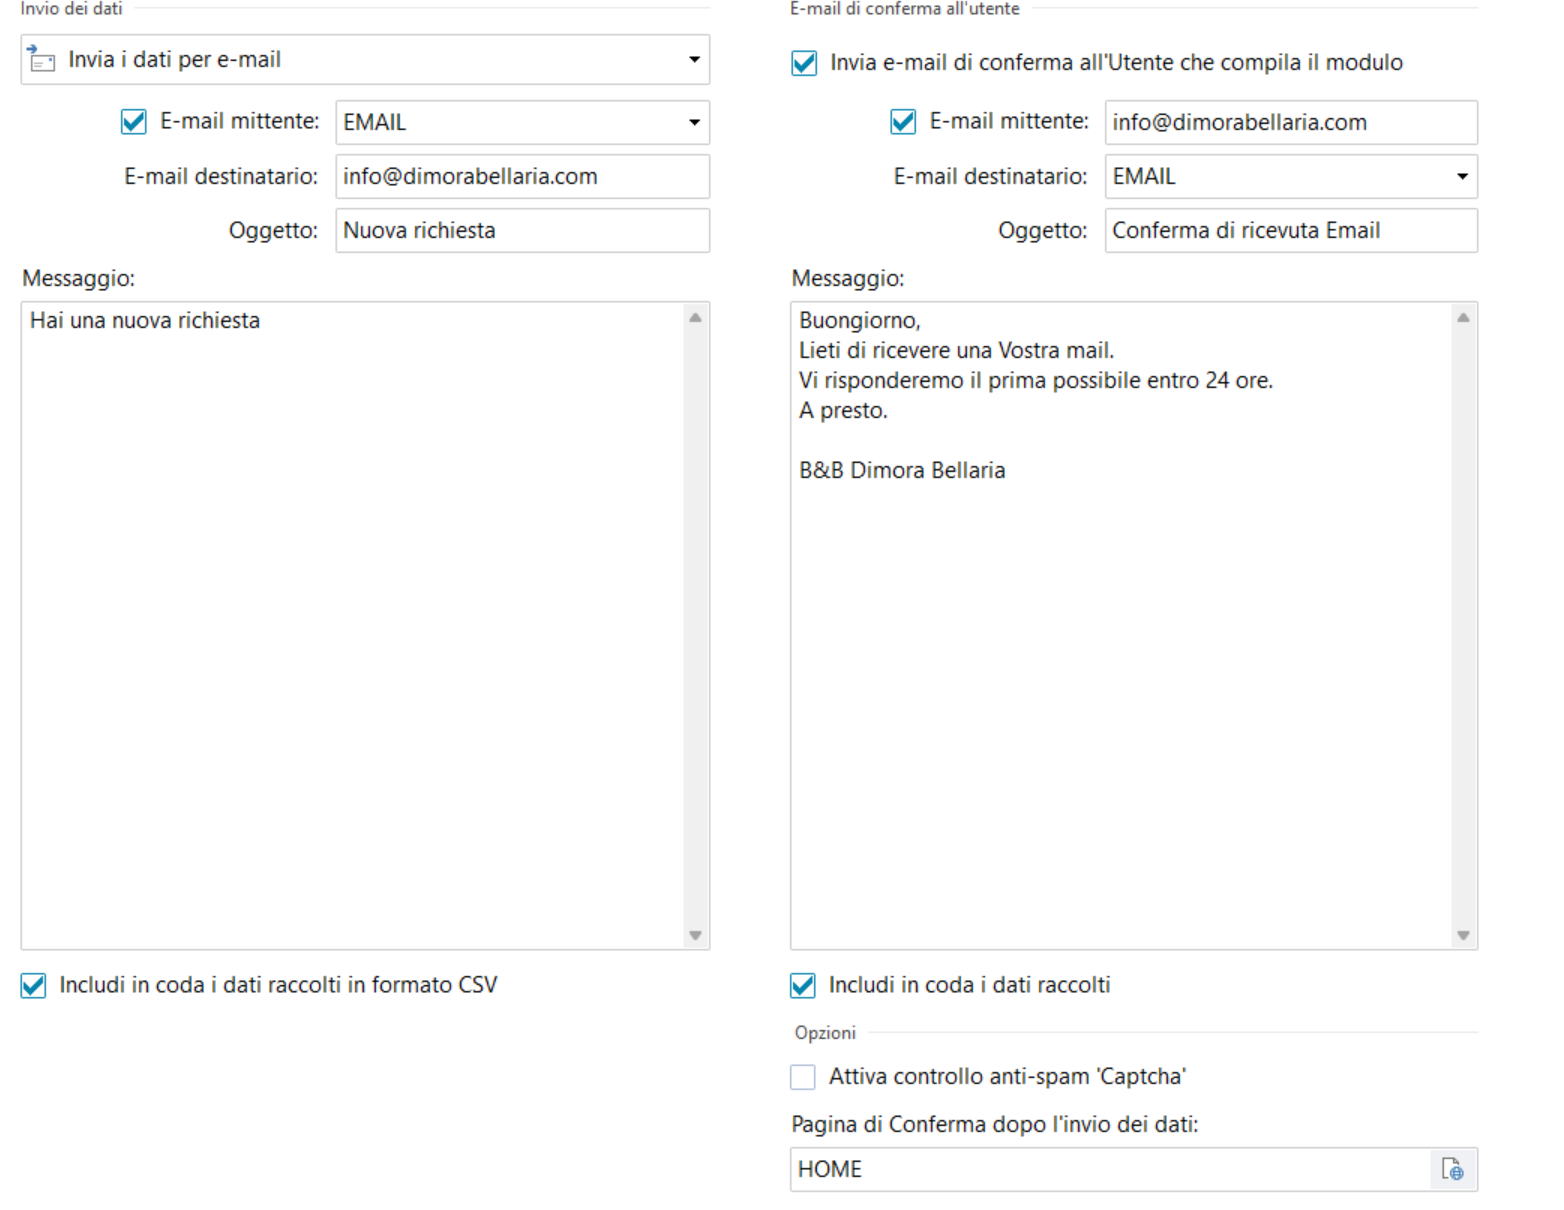Click the HOME confirmation page field
This screenshot has width=1564, height=1210.
pyautogui.click(x=1110, y=1170)
